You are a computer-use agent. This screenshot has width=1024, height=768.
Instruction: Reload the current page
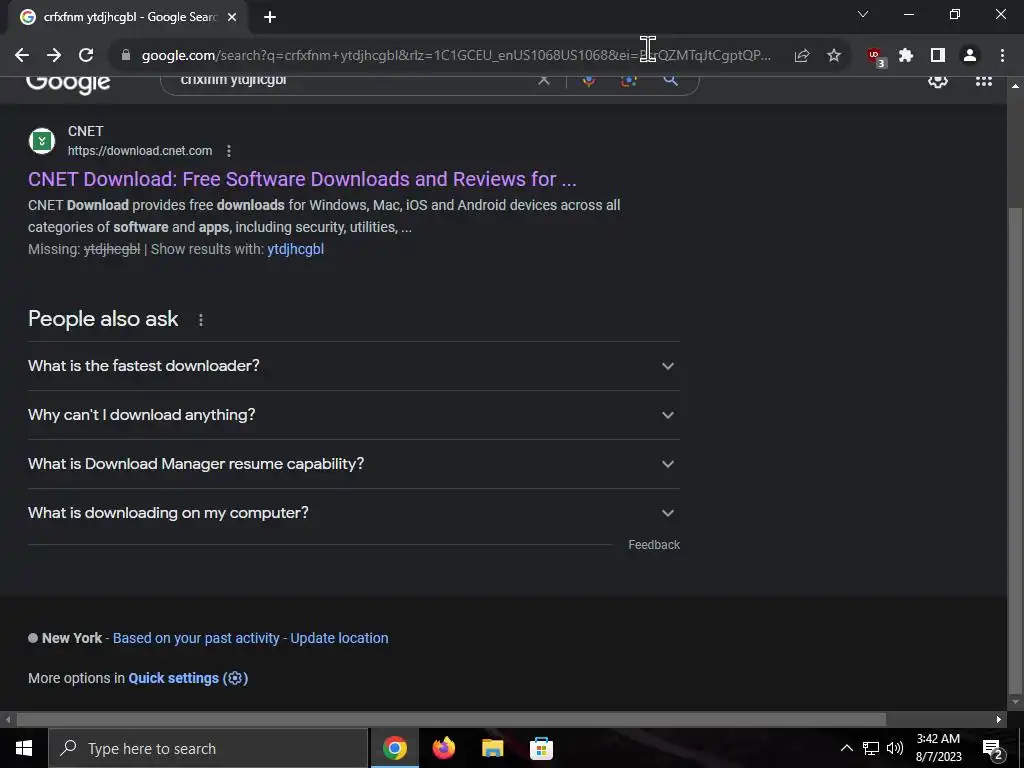point(86,56)
